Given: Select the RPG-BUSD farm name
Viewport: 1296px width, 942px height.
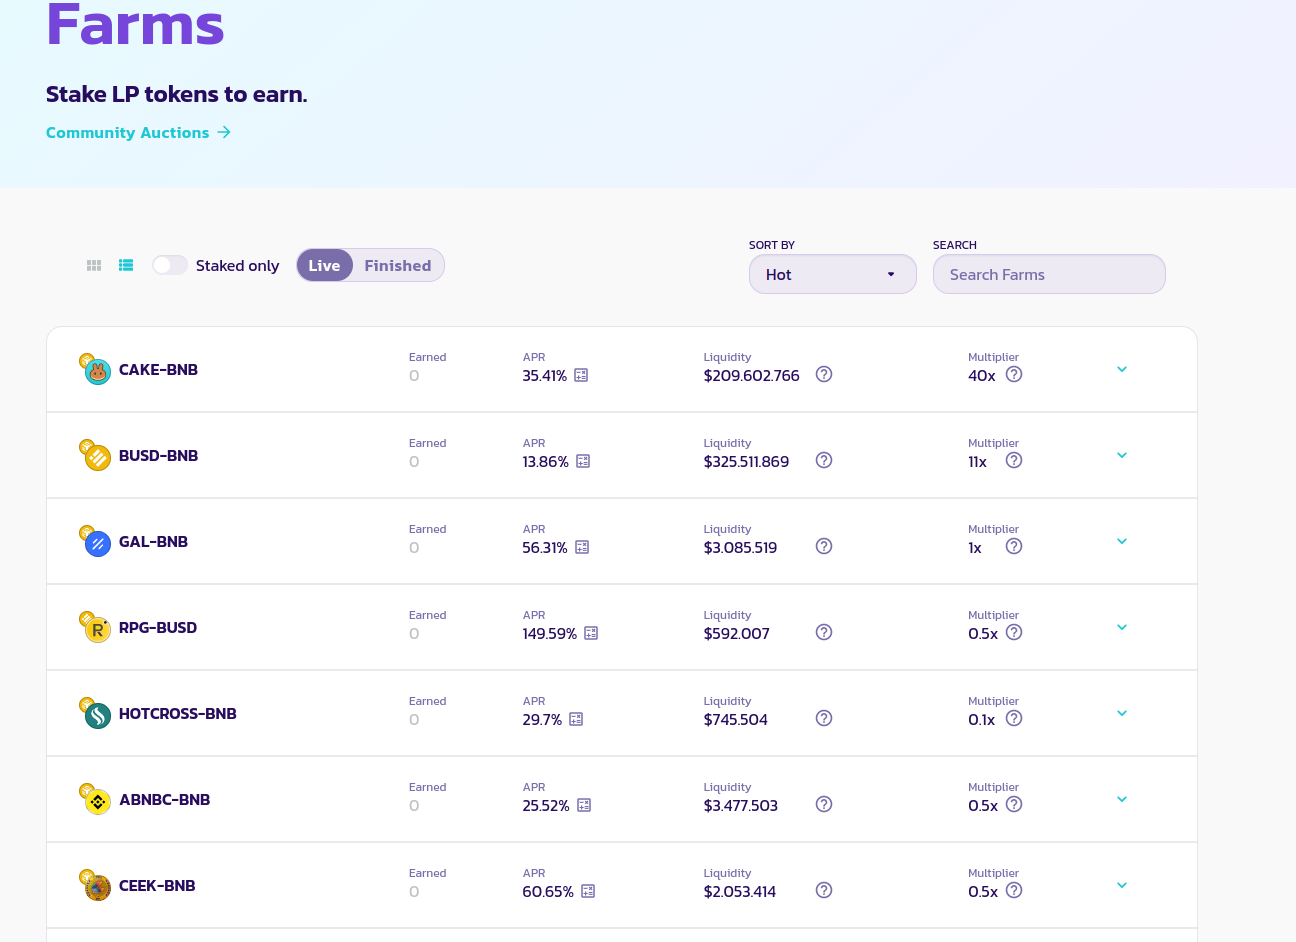Looking at the screenshot, I should [x=158, y=628].
